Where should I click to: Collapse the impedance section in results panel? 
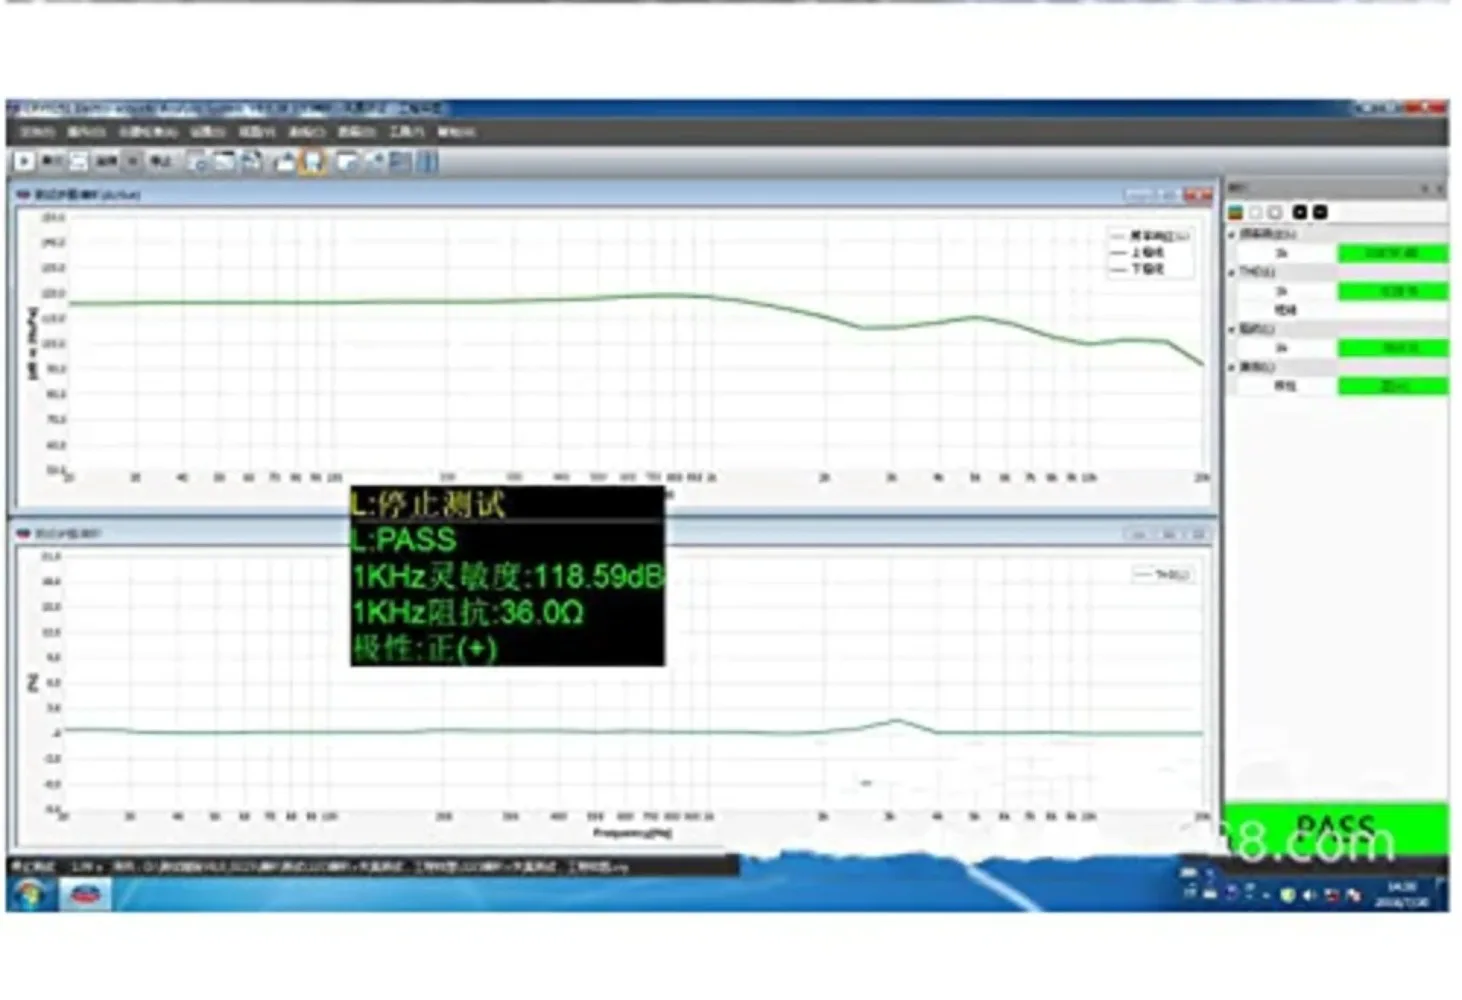[1232, 329]
